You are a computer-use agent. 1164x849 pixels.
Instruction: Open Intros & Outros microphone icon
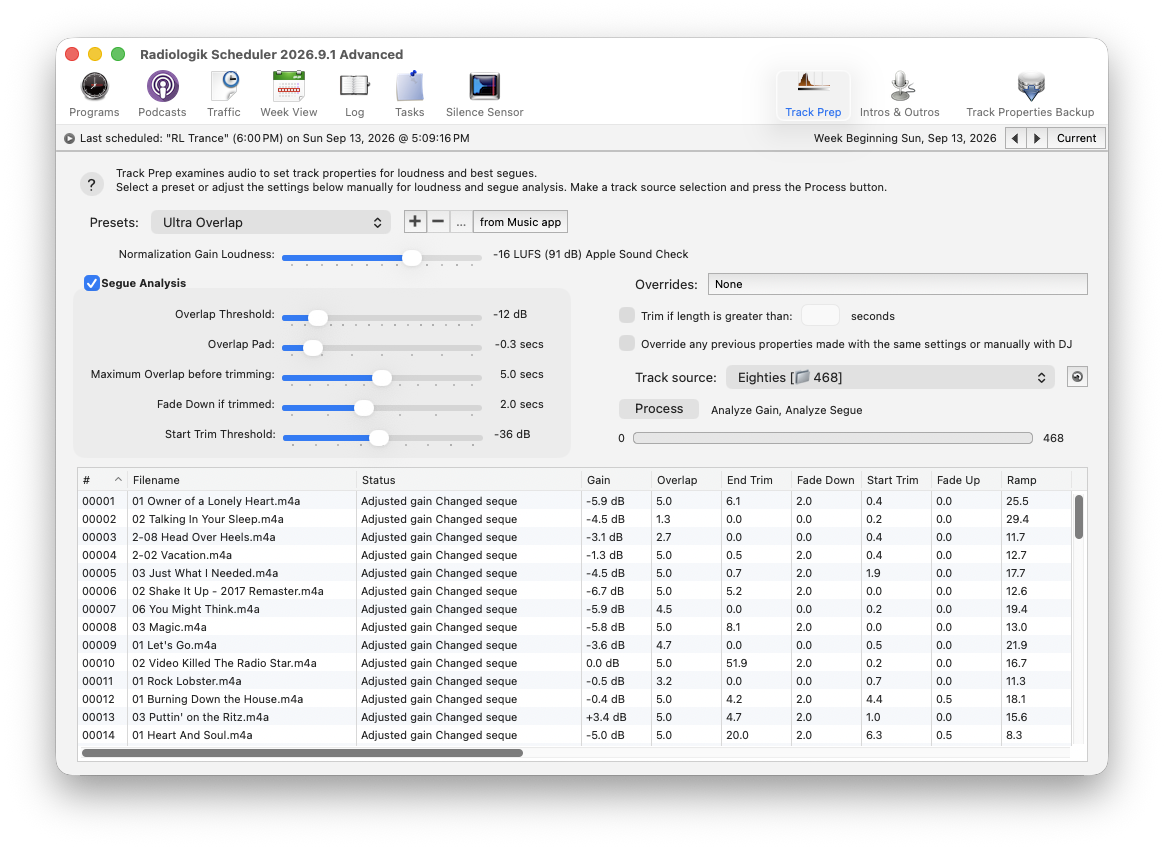[x=900, y=94]
